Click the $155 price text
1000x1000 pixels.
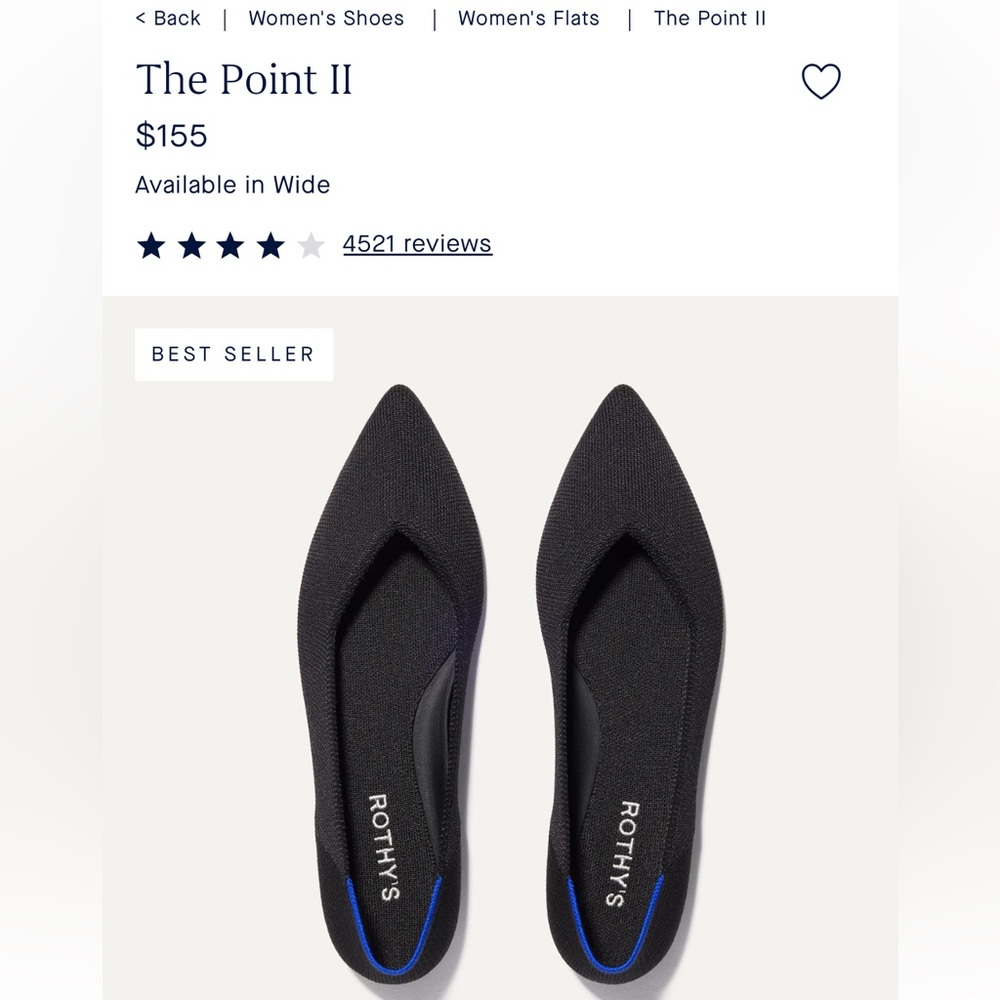click(172, 136)
